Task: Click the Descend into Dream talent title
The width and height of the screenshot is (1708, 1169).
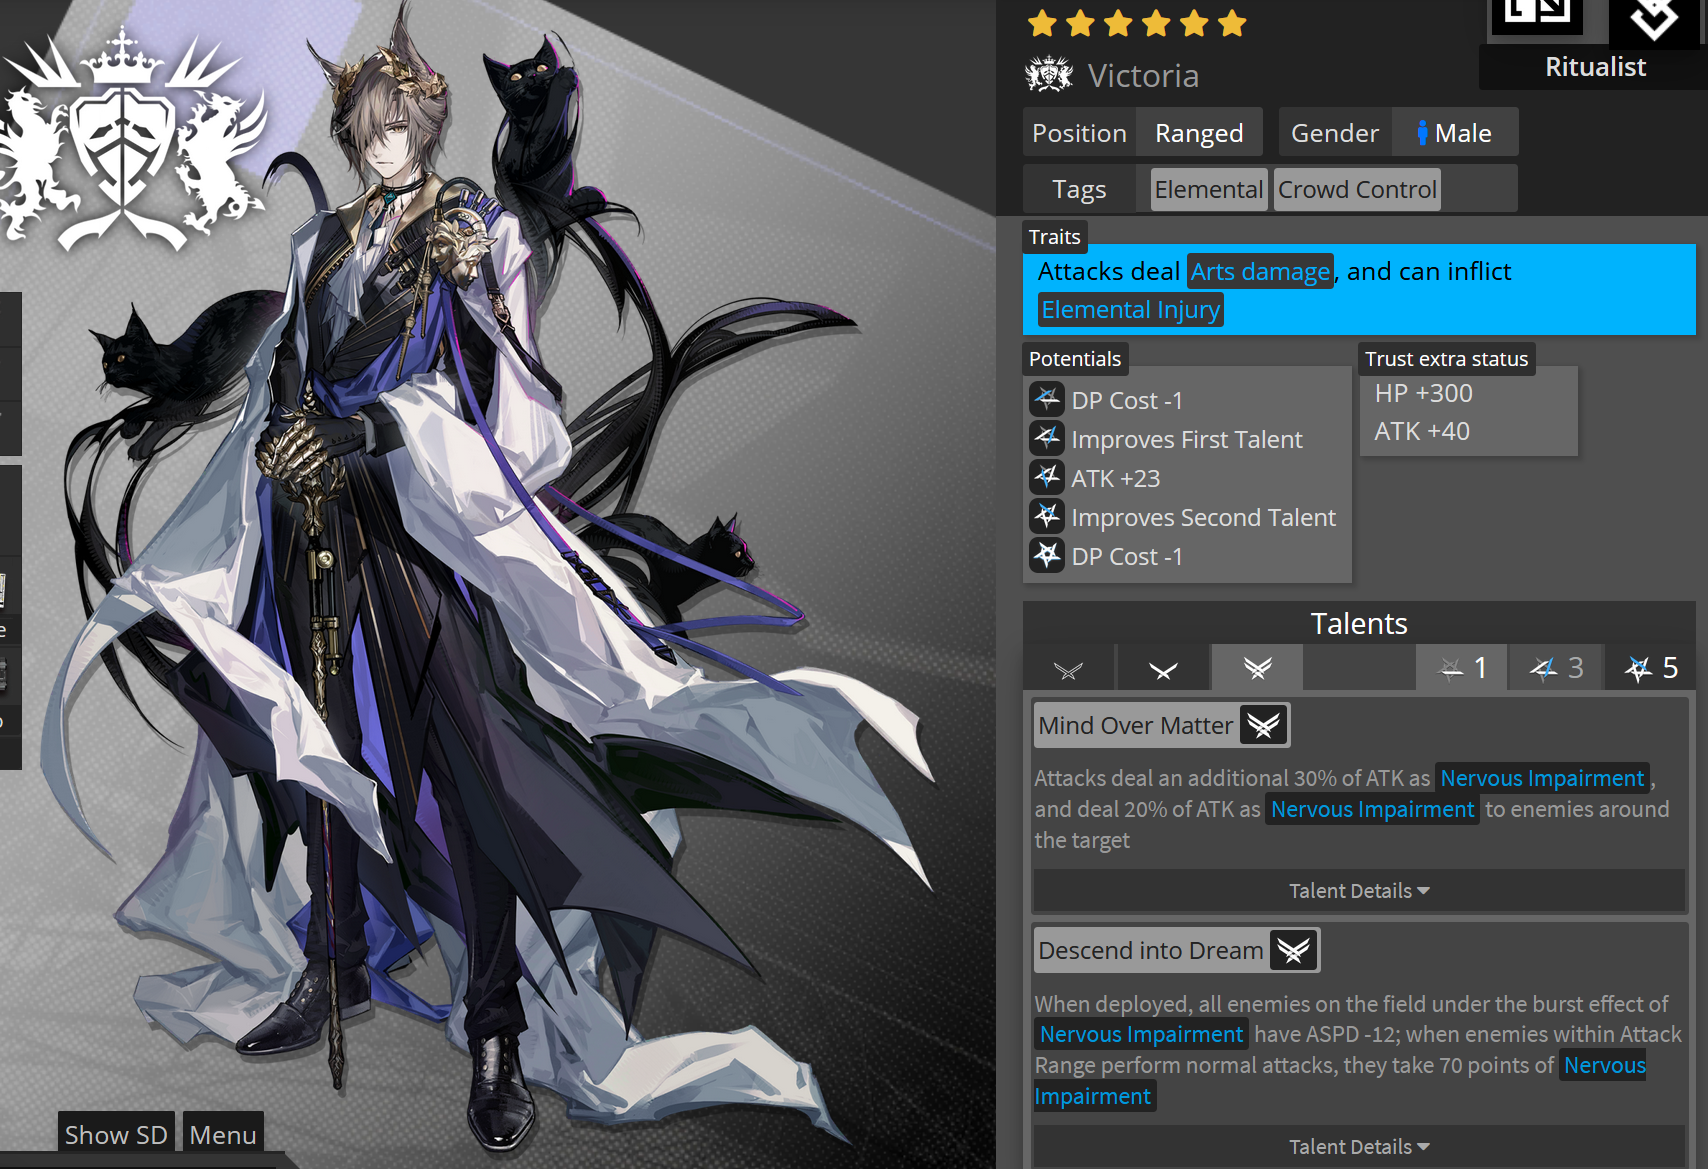Action: [x=1151, y=951]
